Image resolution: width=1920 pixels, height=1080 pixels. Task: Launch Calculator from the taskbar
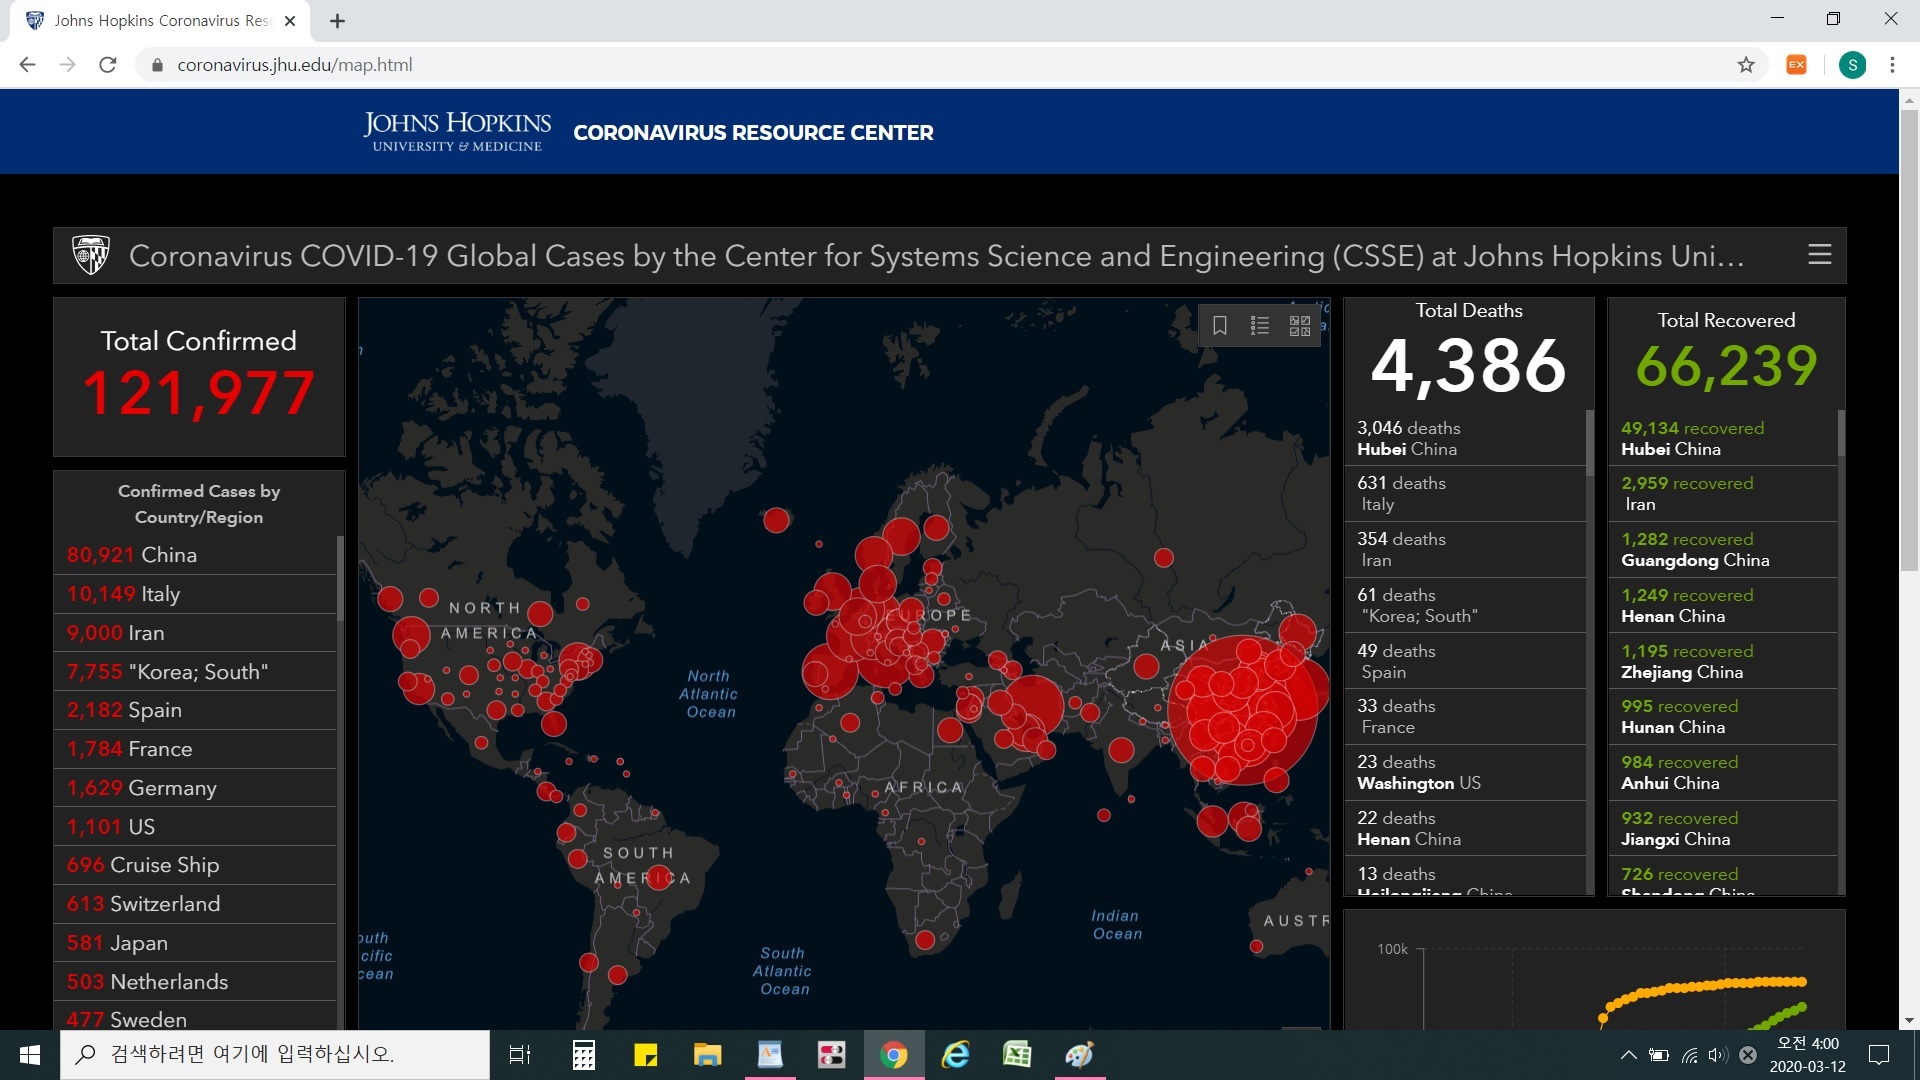click(583, 1055)
